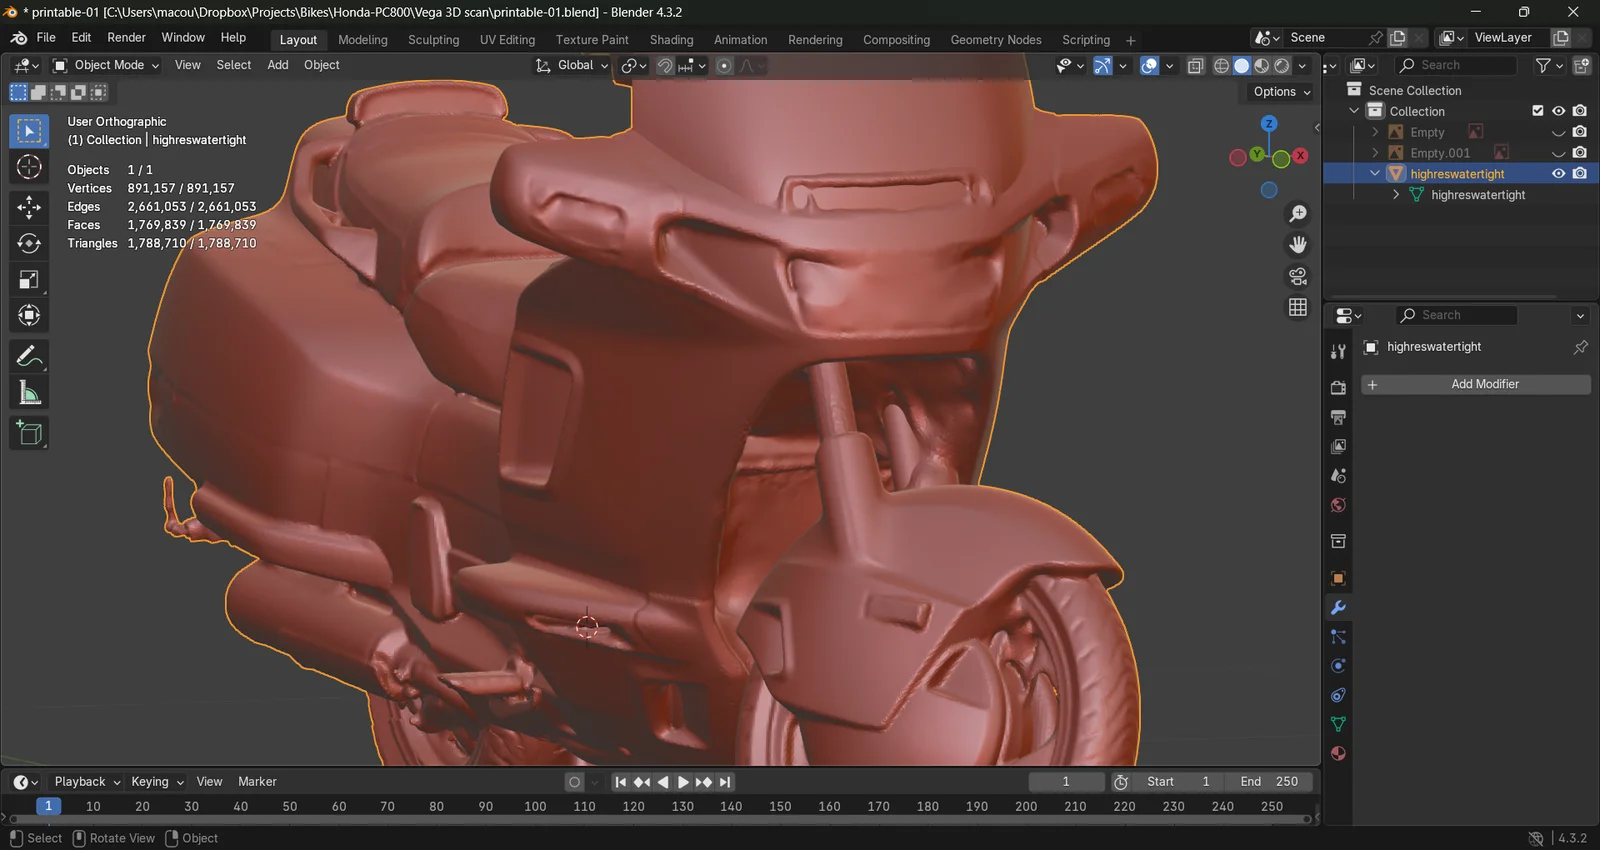Screen dimensions: 1600x850
Task: Jump to the timeline start frame
Action: pos(620,782)
